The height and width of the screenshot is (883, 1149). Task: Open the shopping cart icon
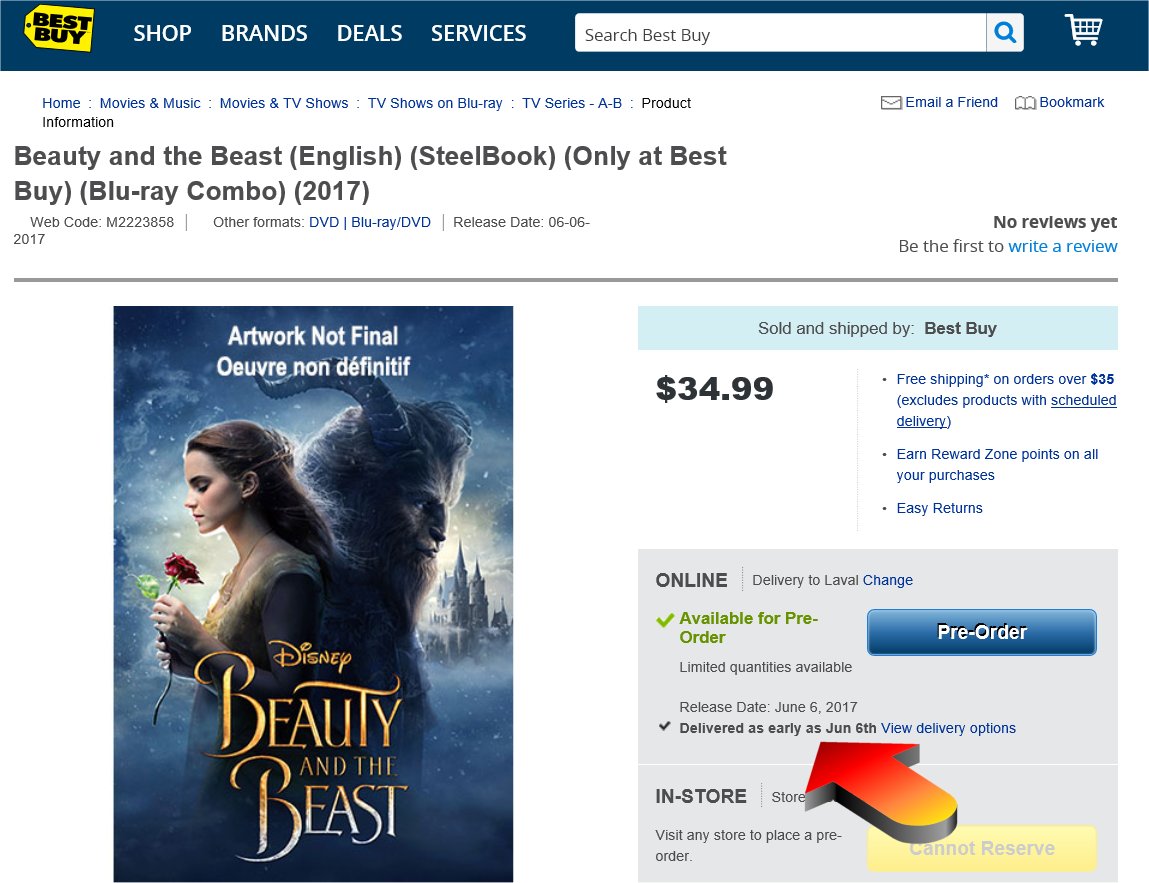coord(1083,30)
